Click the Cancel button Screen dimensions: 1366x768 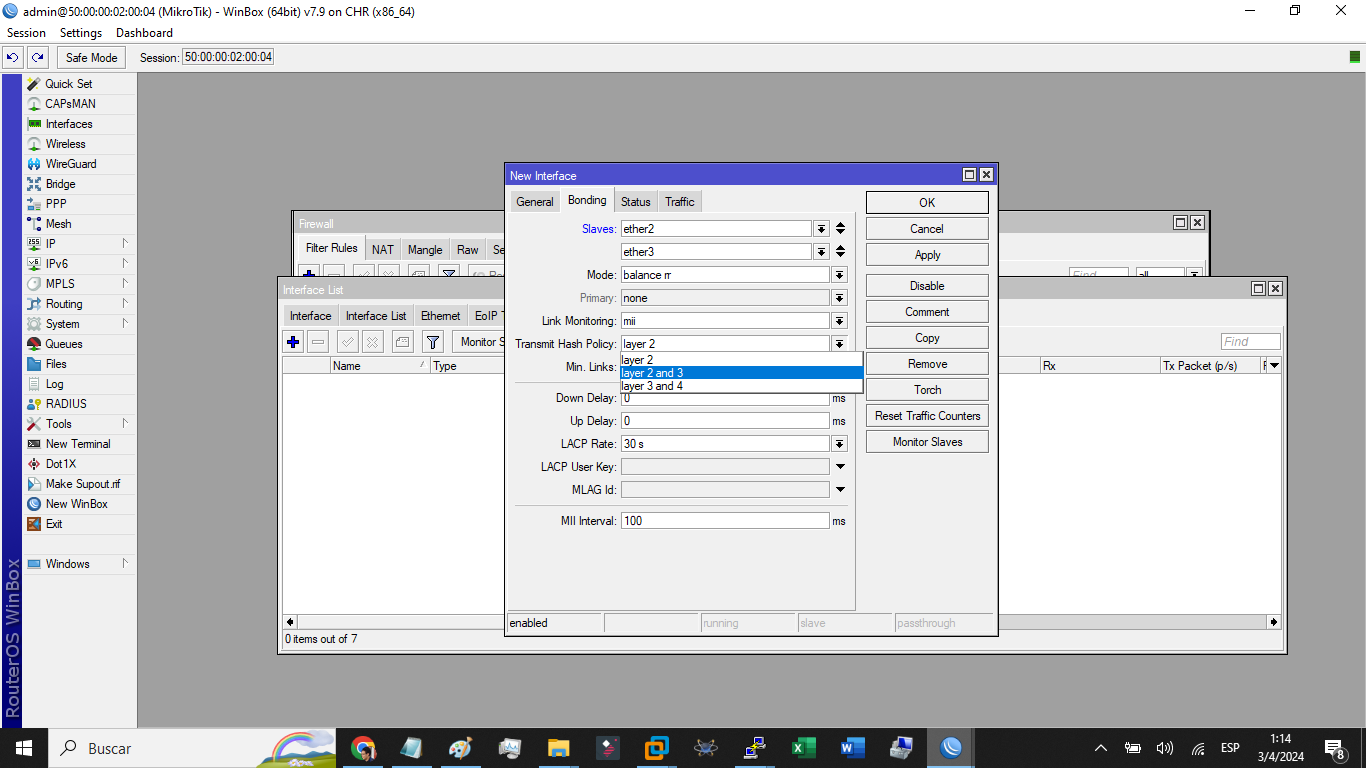(x=927, y=229)
